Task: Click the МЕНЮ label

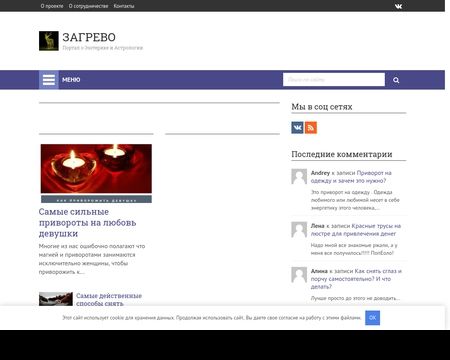Action: (x=71, y=80)
